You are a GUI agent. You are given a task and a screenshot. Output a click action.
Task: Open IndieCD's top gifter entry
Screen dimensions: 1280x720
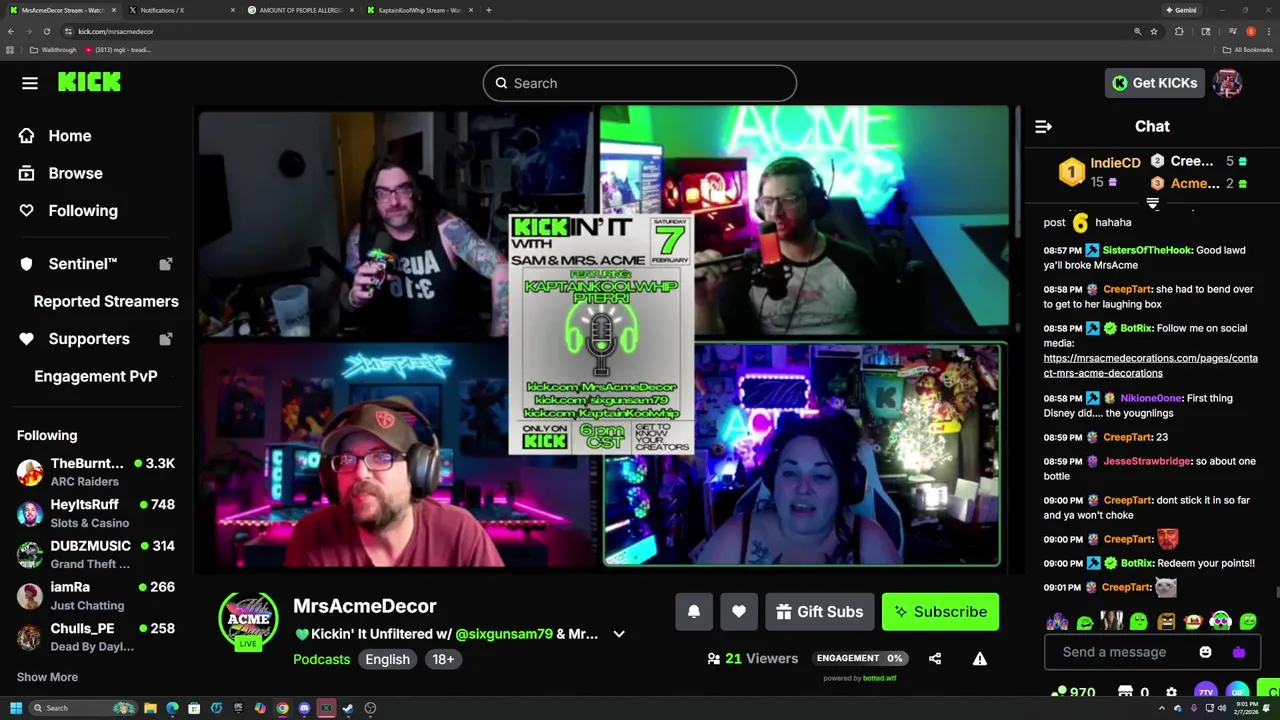pyautogui.click(x=1098, y=172)
